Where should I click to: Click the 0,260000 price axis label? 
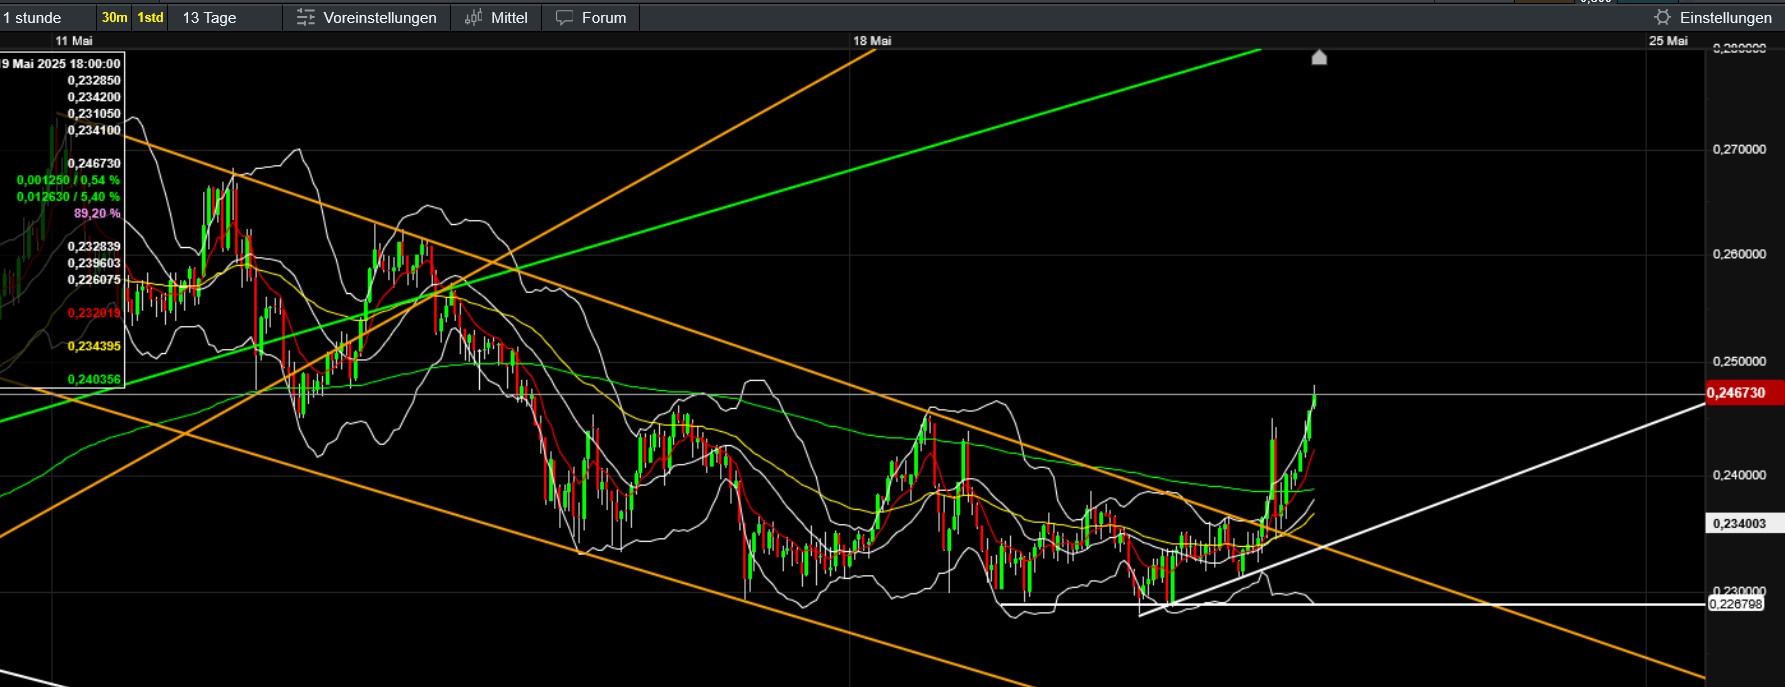tap(1739, 255)
